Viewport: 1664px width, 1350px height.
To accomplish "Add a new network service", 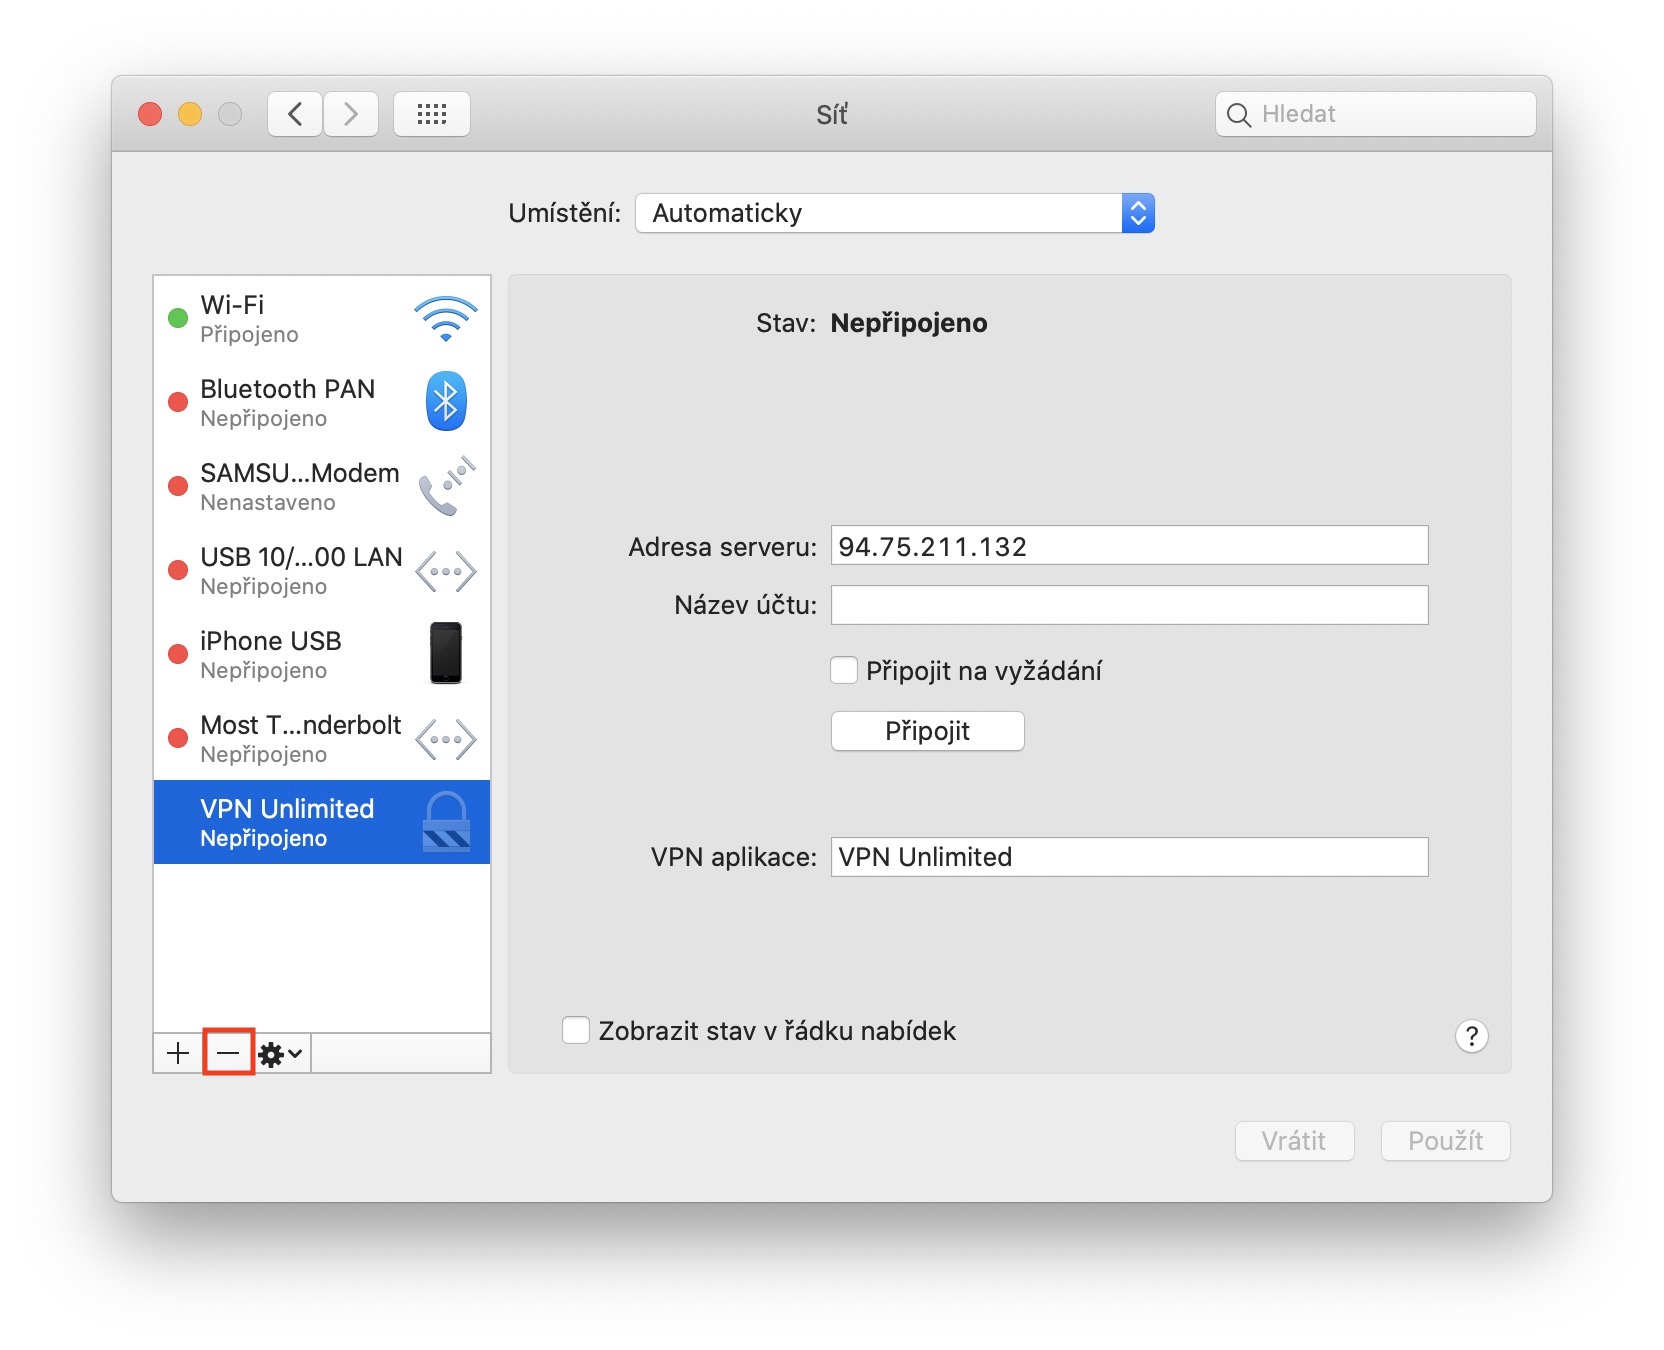I will pos(178,1053).
